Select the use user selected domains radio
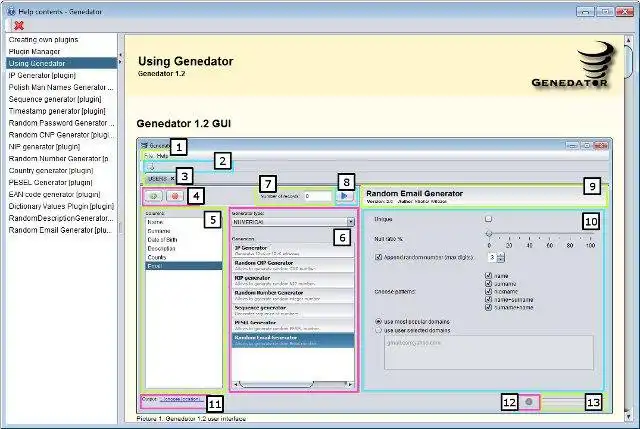The height and width of the screenshot is (429, 640). [378, 330]
